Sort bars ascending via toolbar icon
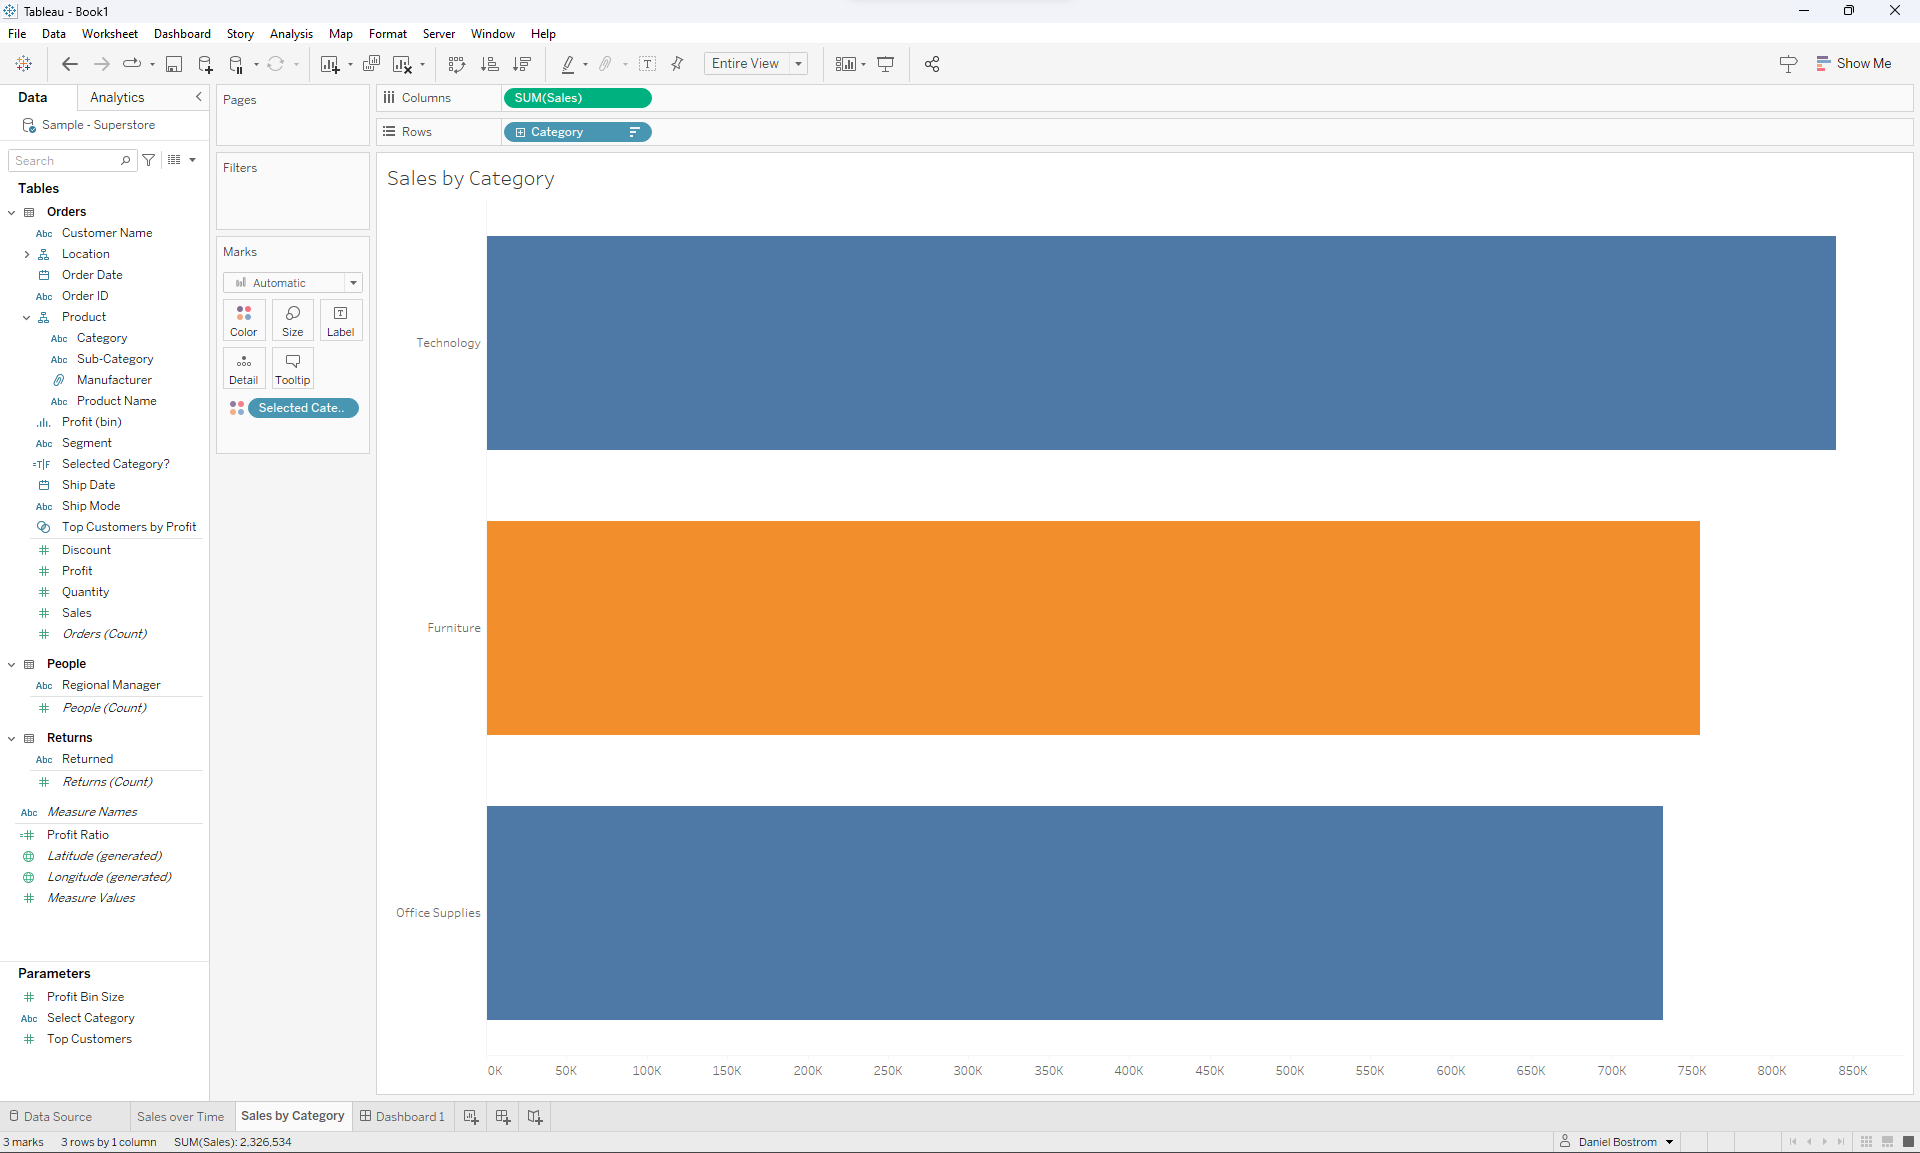Screen dimensions: 1920x1153 click(489, 64)
